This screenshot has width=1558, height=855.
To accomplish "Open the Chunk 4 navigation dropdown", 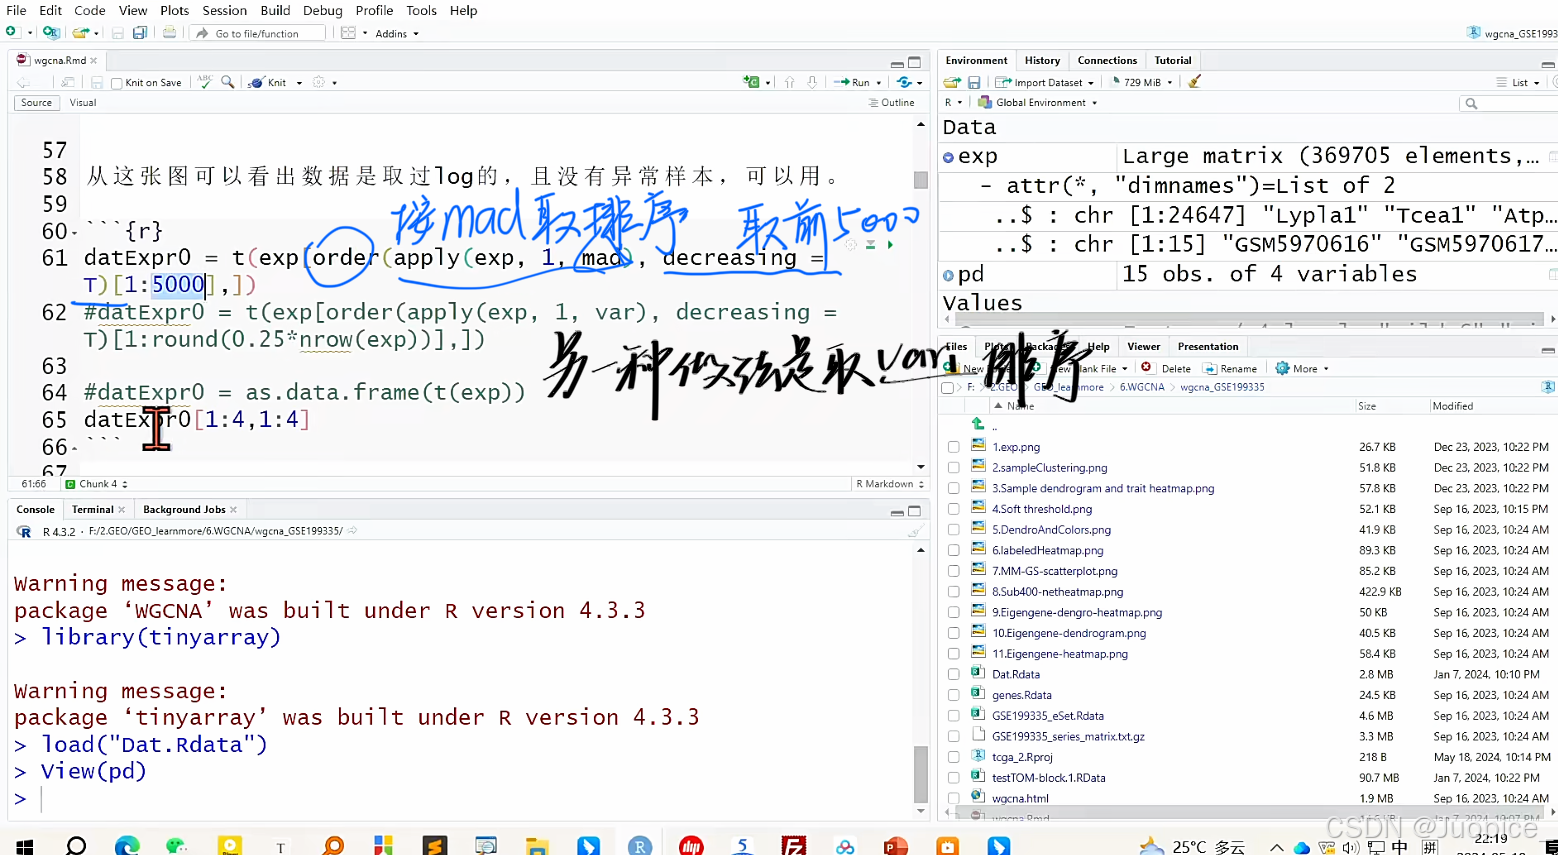I will pos(98,484).
